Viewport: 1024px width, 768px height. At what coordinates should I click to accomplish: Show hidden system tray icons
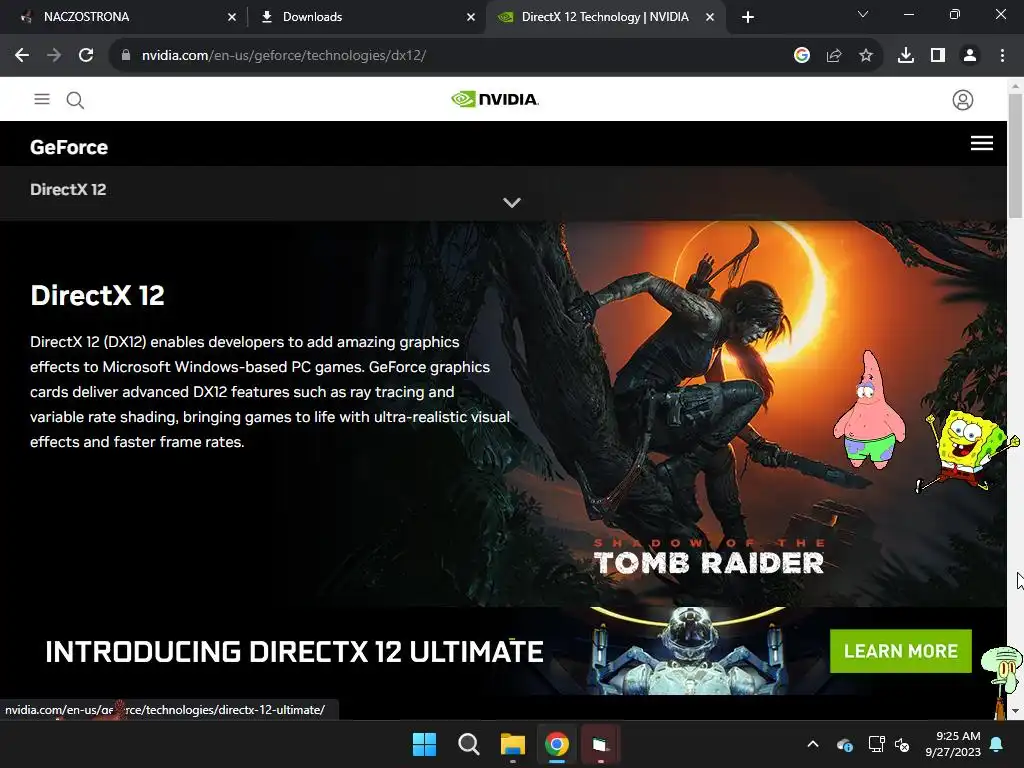click(x=813, y=744)
